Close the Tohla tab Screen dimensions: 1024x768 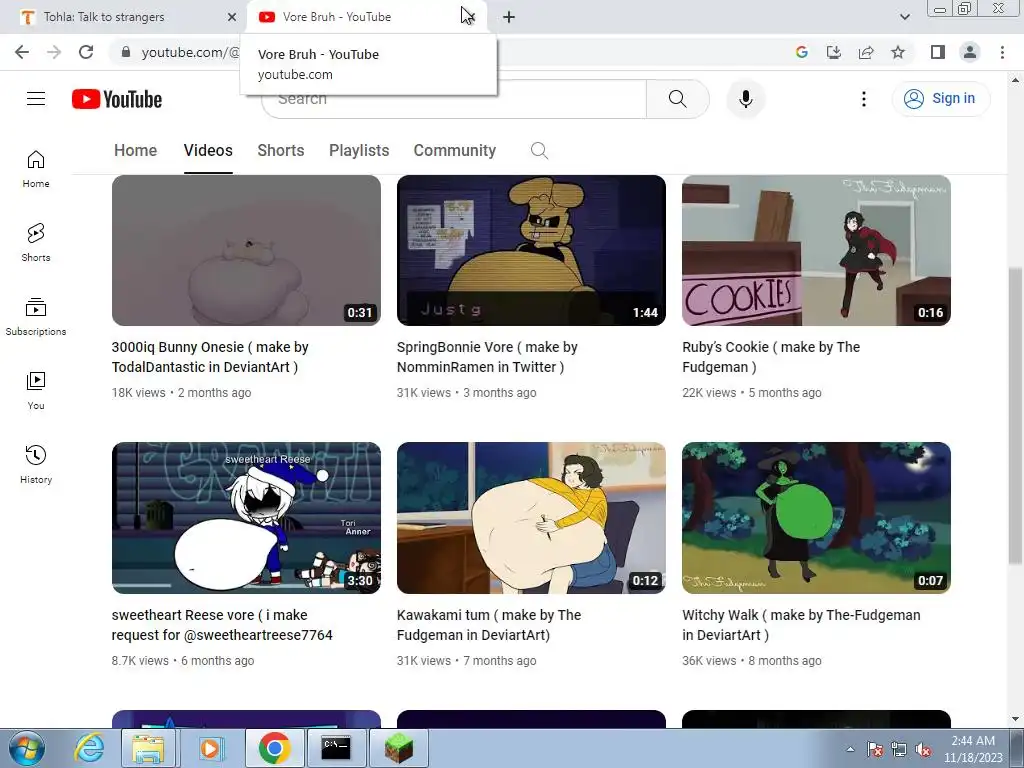pos(232,17)
